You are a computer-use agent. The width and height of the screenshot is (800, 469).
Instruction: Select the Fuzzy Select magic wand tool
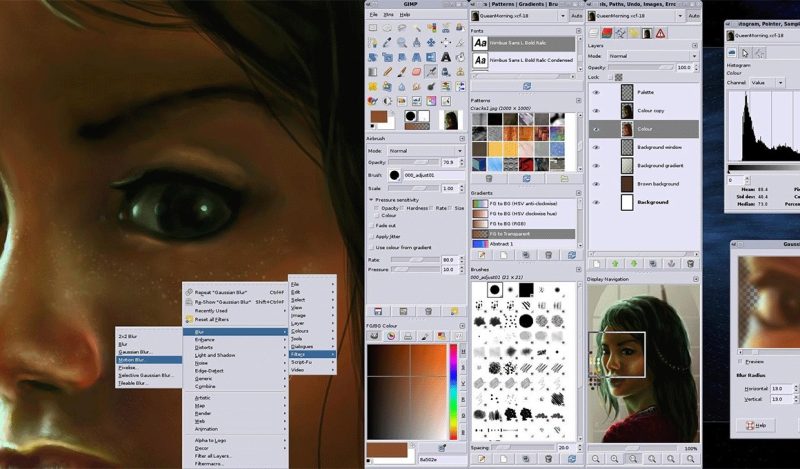click(417, 28)
